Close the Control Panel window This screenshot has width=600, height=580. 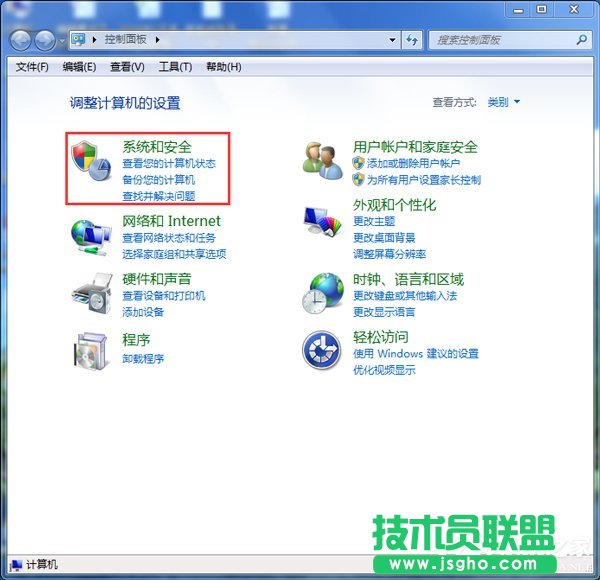pyautogui.click(x=574, y=10)
